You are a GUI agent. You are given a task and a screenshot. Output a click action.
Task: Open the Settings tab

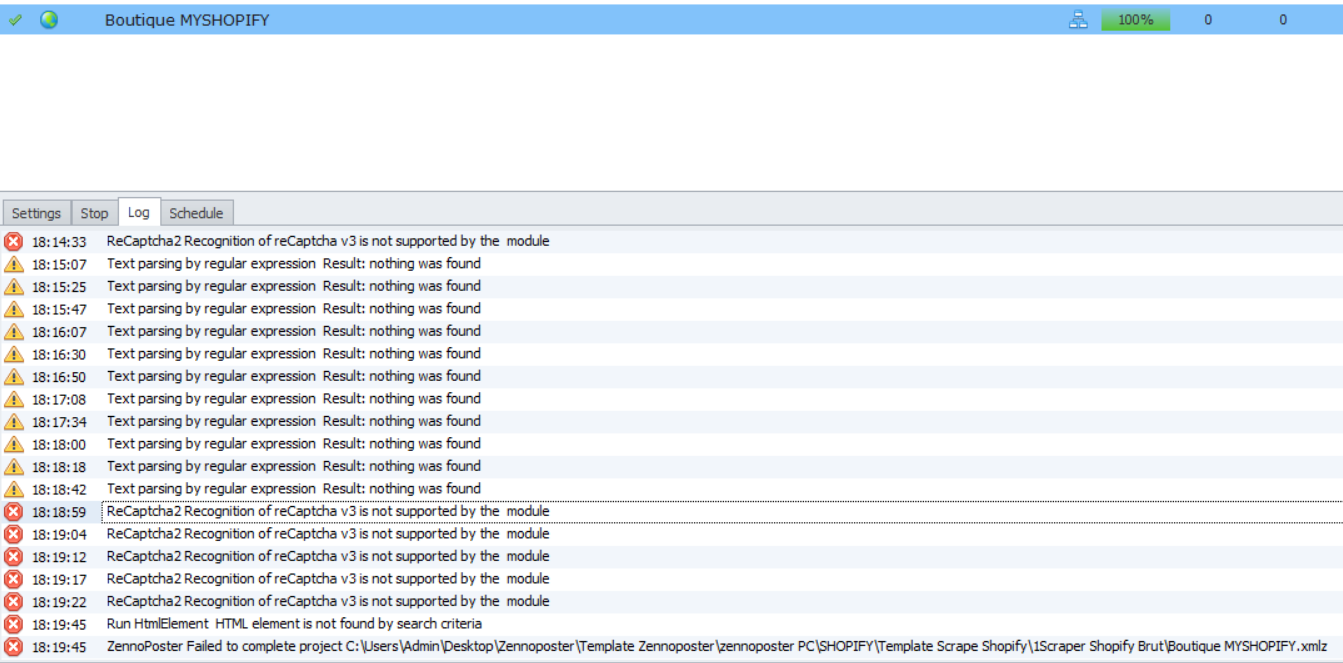[37, 213]
